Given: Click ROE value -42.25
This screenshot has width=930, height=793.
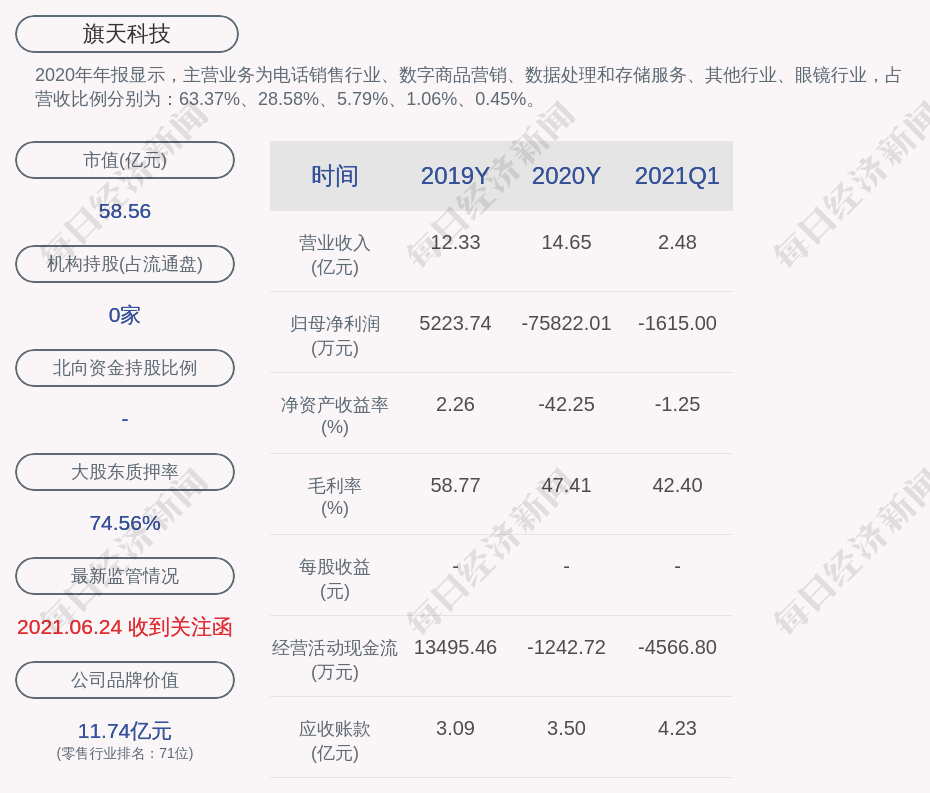Looking at the screenshot, I should click(566, 405).
